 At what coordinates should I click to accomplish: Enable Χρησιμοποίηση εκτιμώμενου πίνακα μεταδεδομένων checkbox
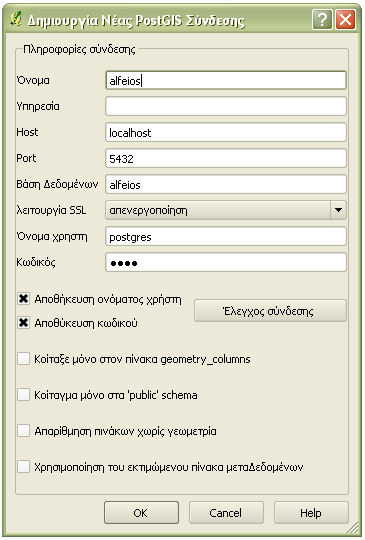point(23,467)
